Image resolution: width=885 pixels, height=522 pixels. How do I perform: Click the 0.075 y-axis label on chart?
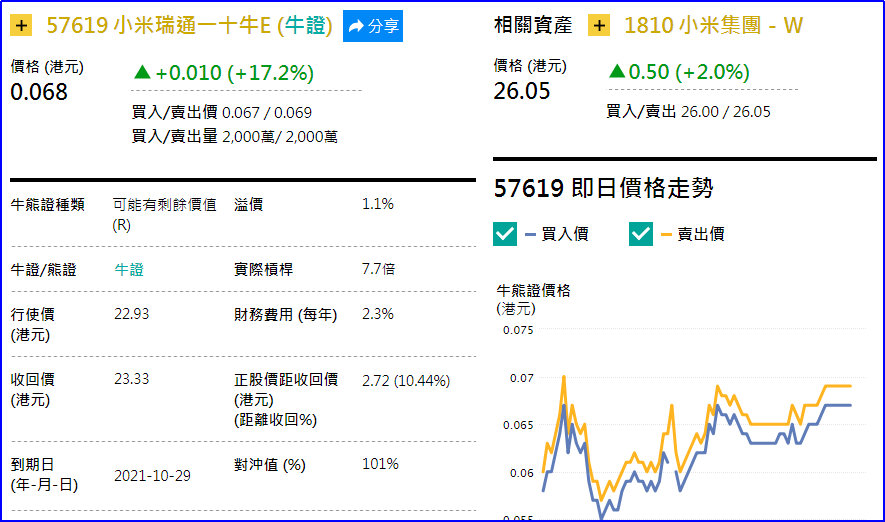coord(518,330)
